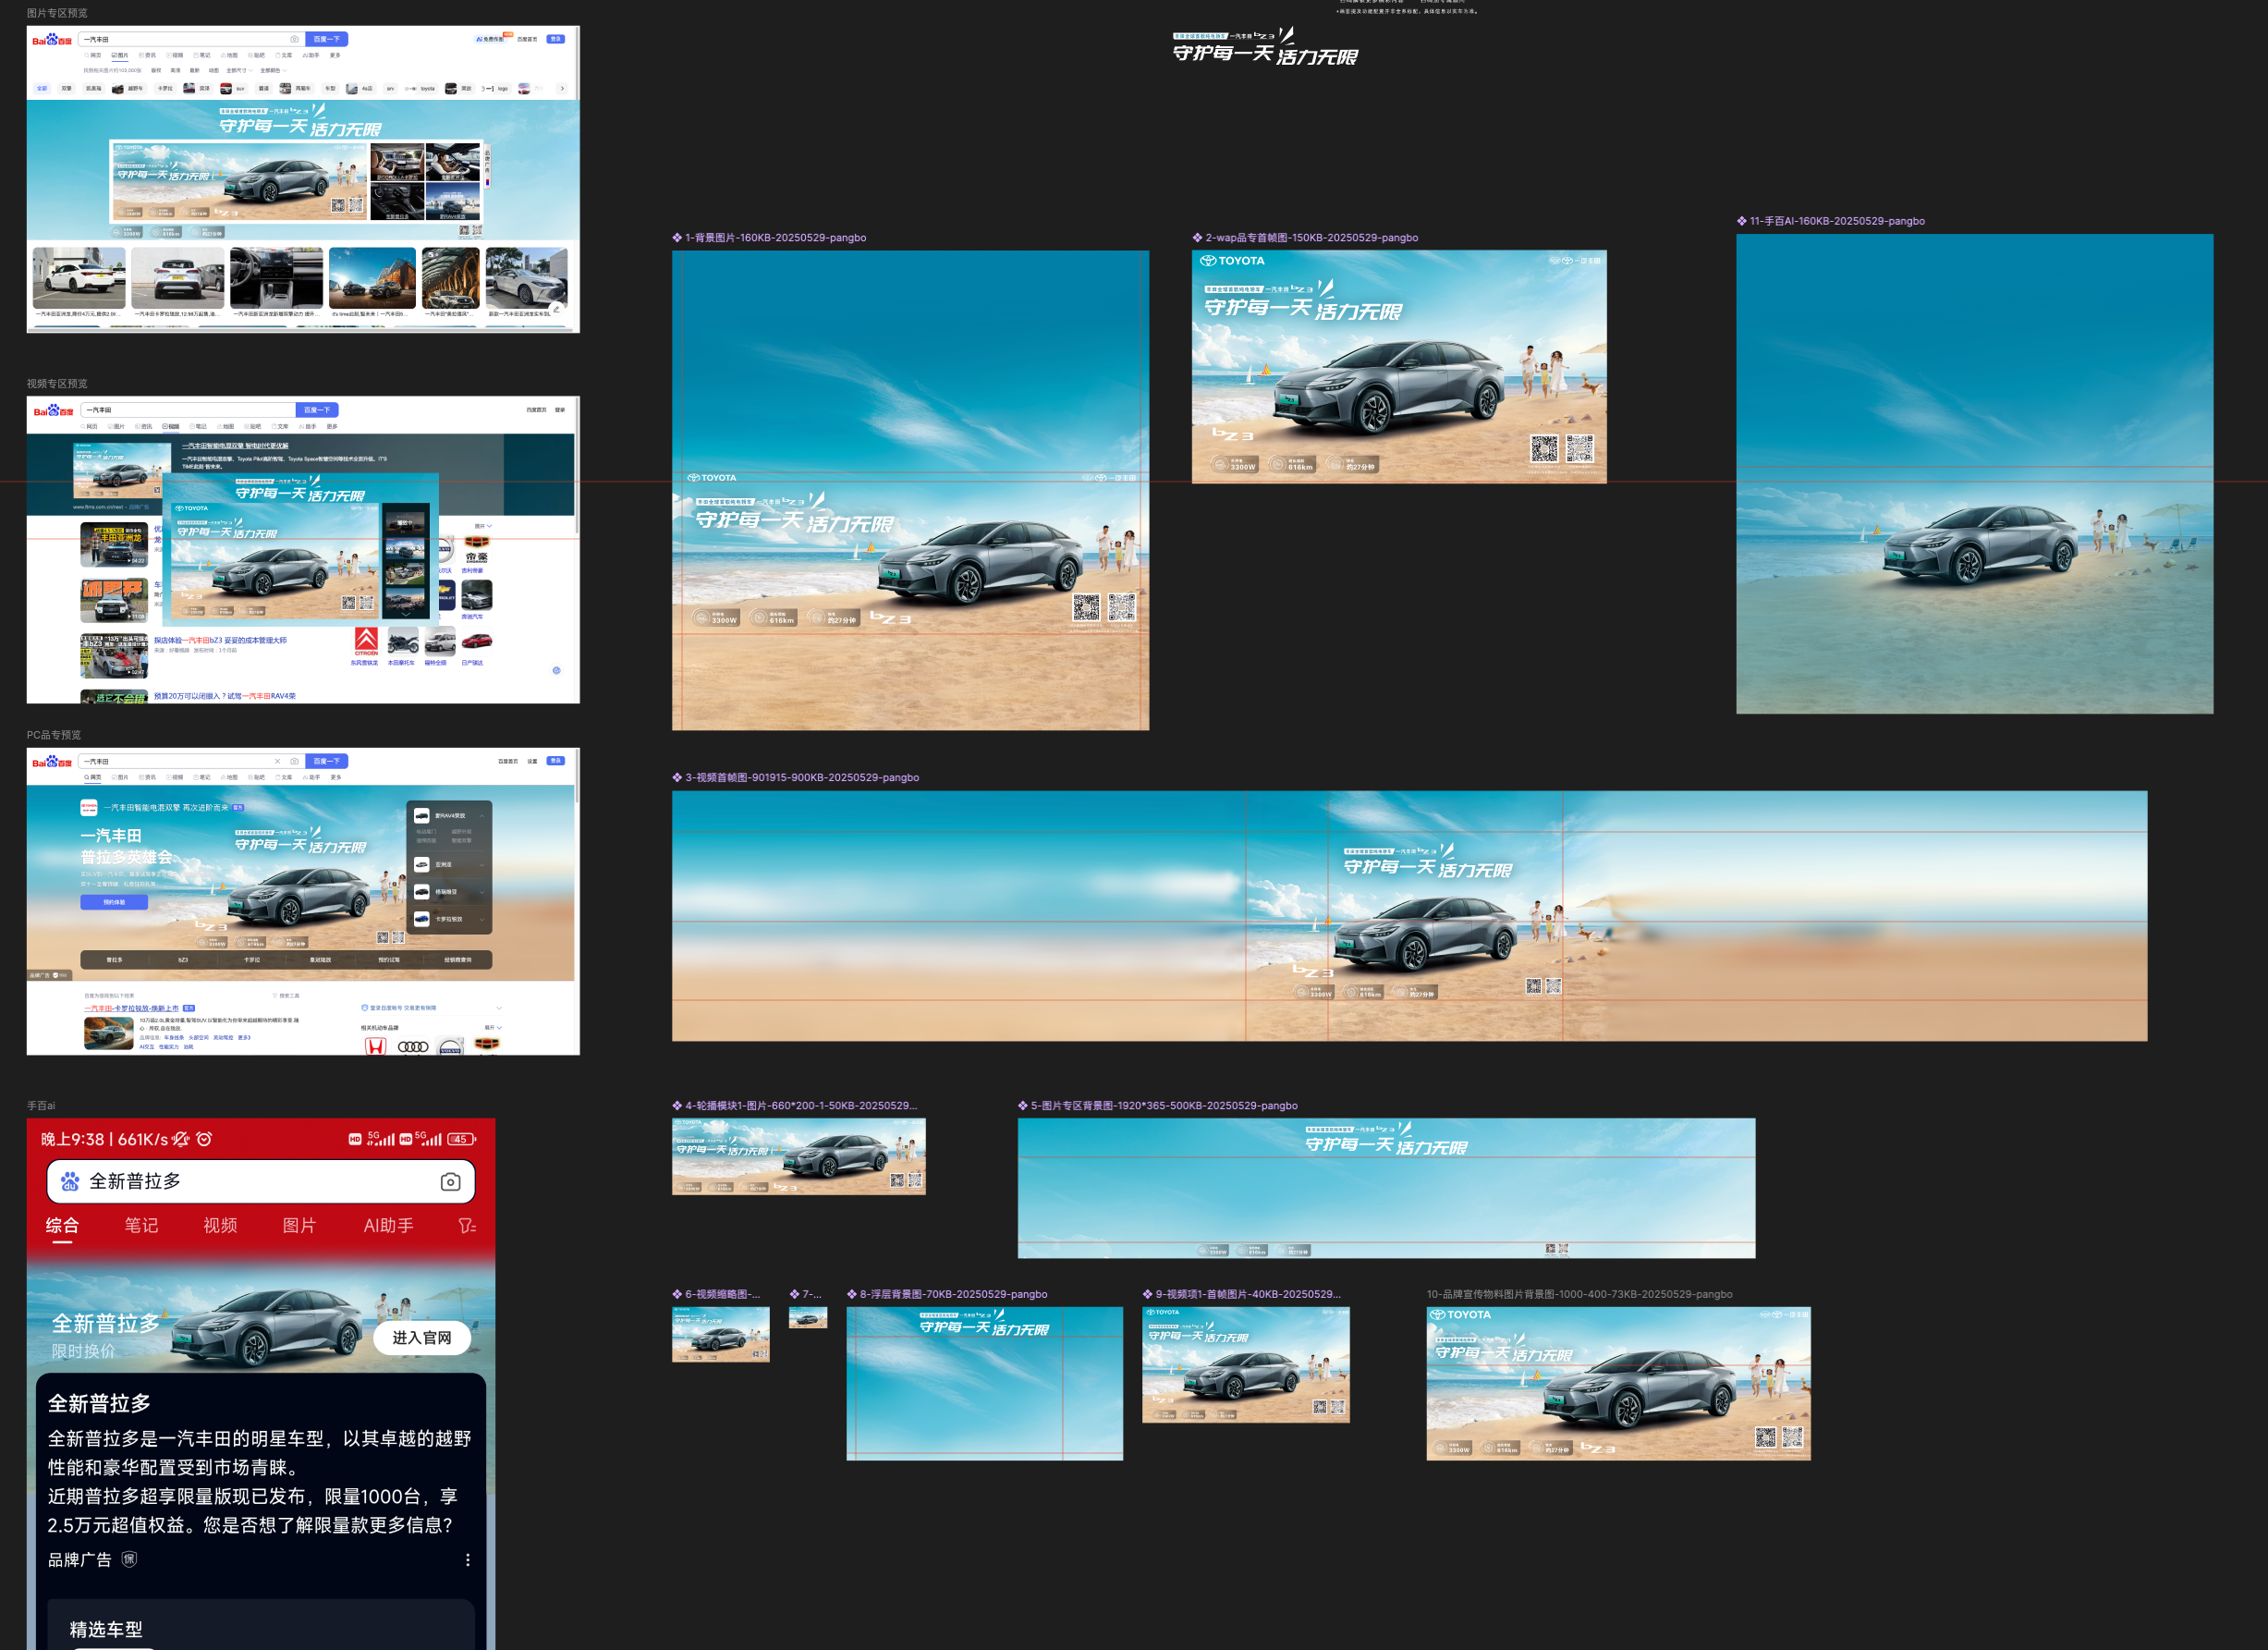The image size is (2268, 1650).
Task: Click camera icon in 图片专区 search box
Action: point(294,39)
